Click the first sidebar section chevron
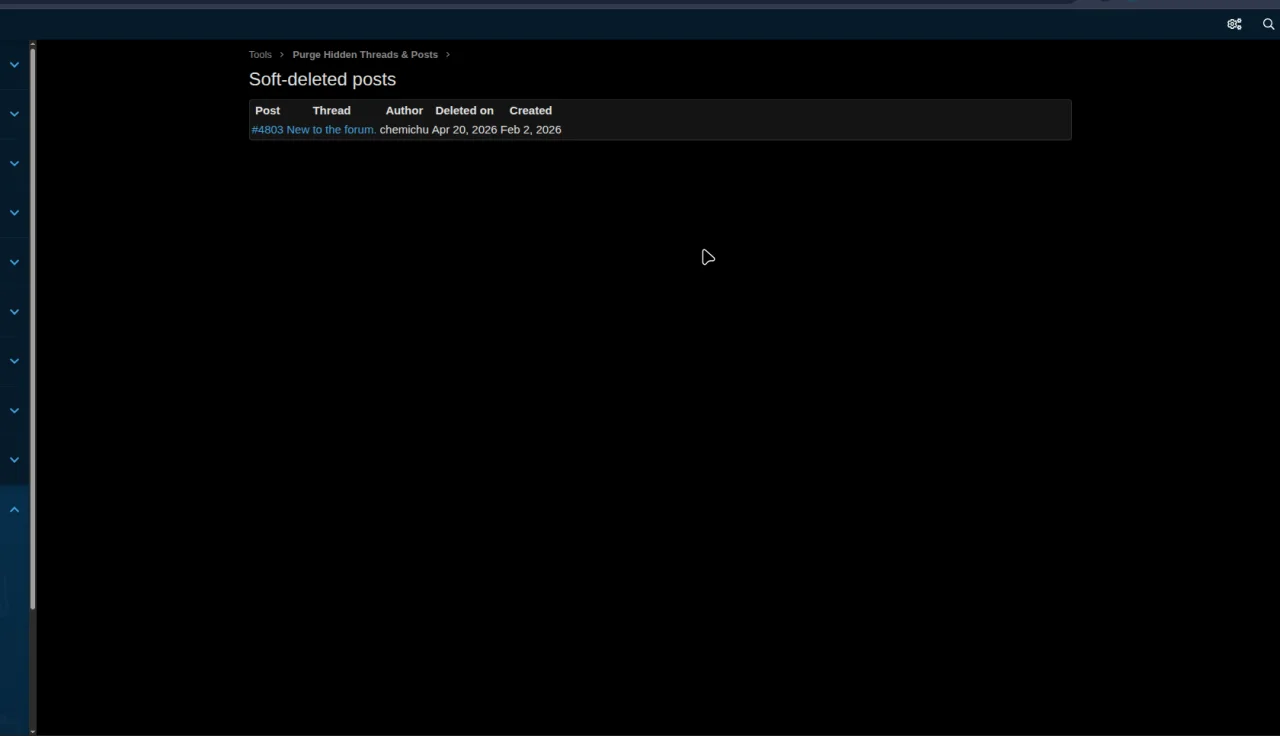Viewport: 1280px width, 736px height. pyautogui.click(x=14, y=64)
